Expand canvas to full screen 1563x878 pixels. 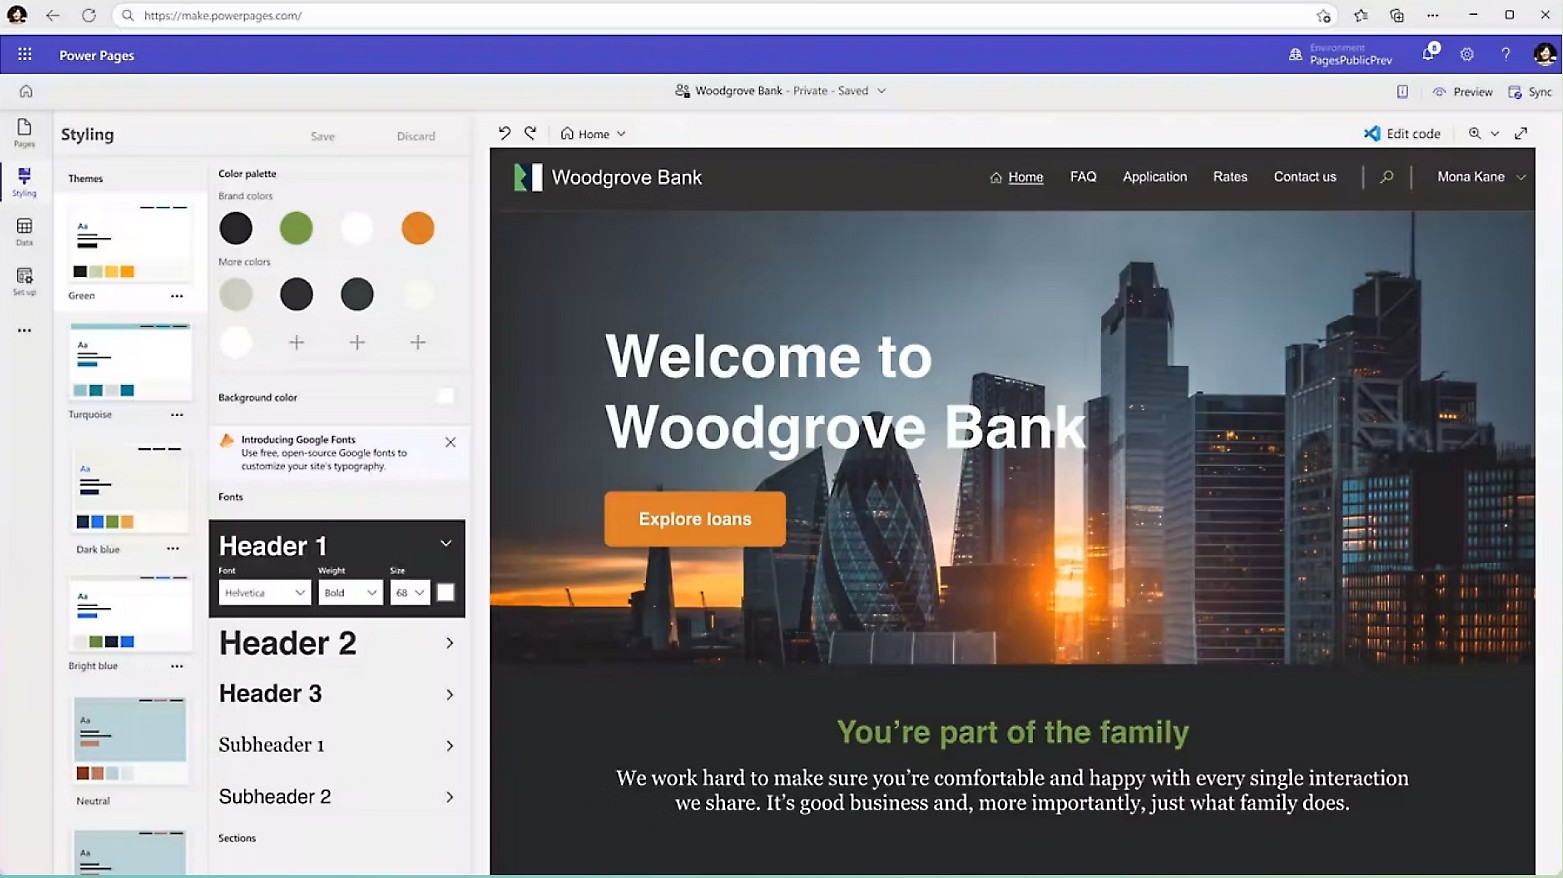point(1521,133)
